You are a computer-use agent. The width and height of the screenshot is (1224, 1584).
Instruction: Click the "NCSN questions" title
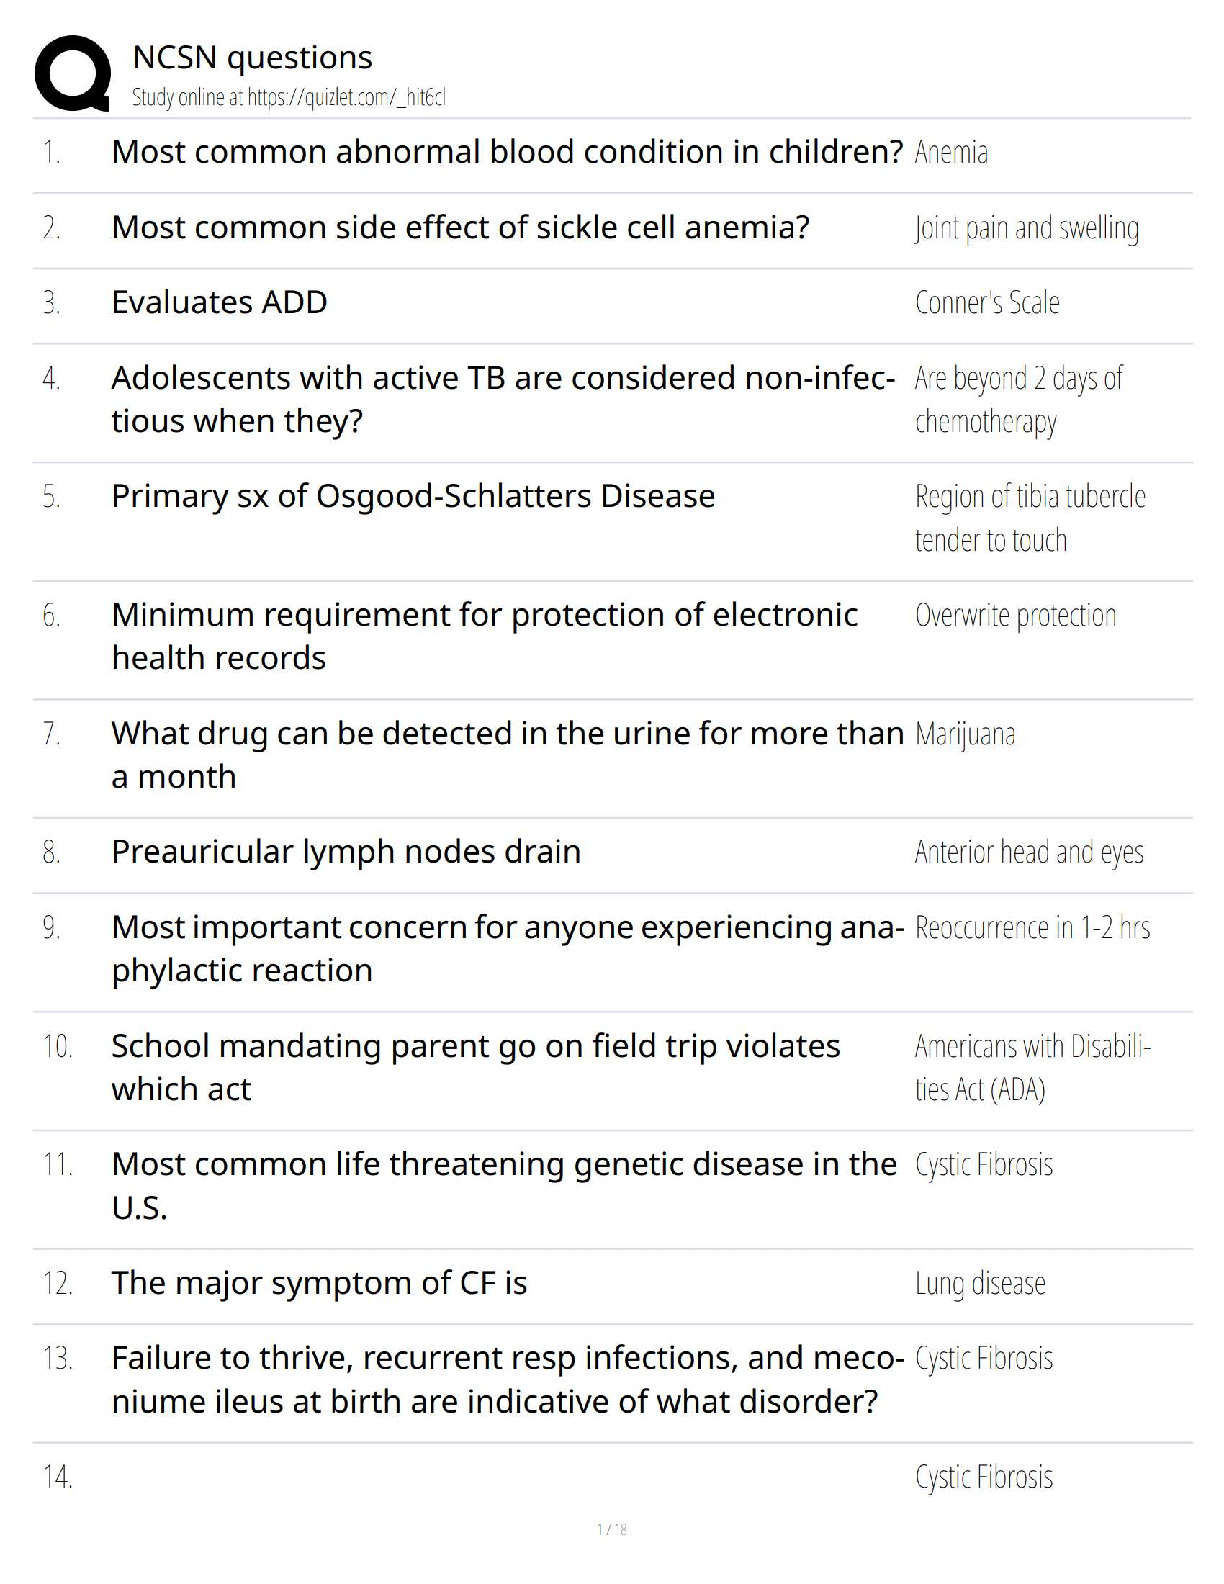click(x=252, y=58)
